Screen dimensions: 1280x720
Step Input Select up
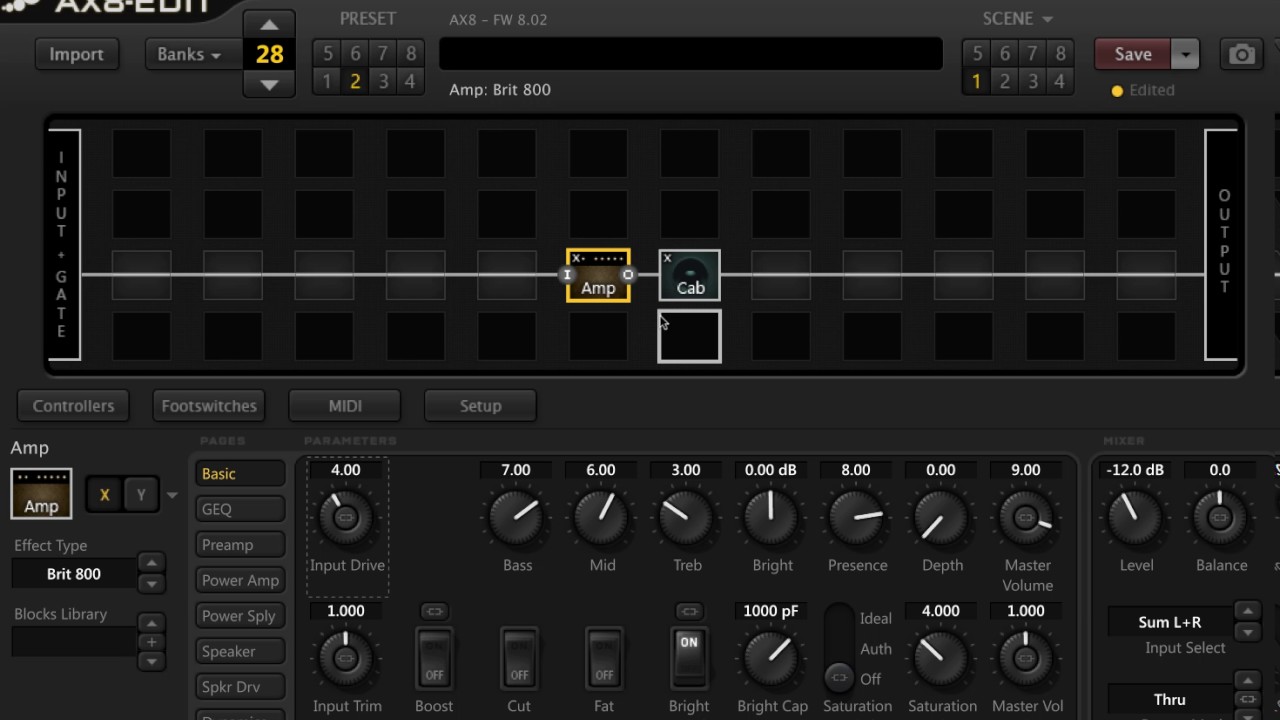[x=1247, y=611]
